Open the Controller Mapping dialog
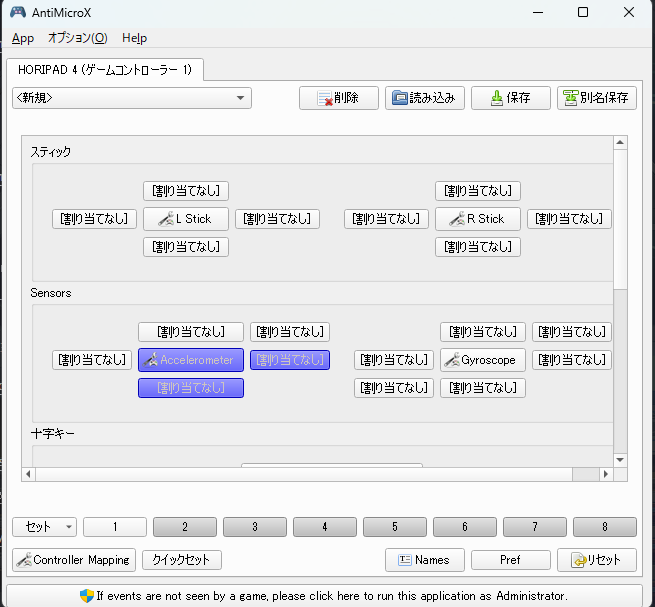Screen dimensions: 655x607 (73, 560)
